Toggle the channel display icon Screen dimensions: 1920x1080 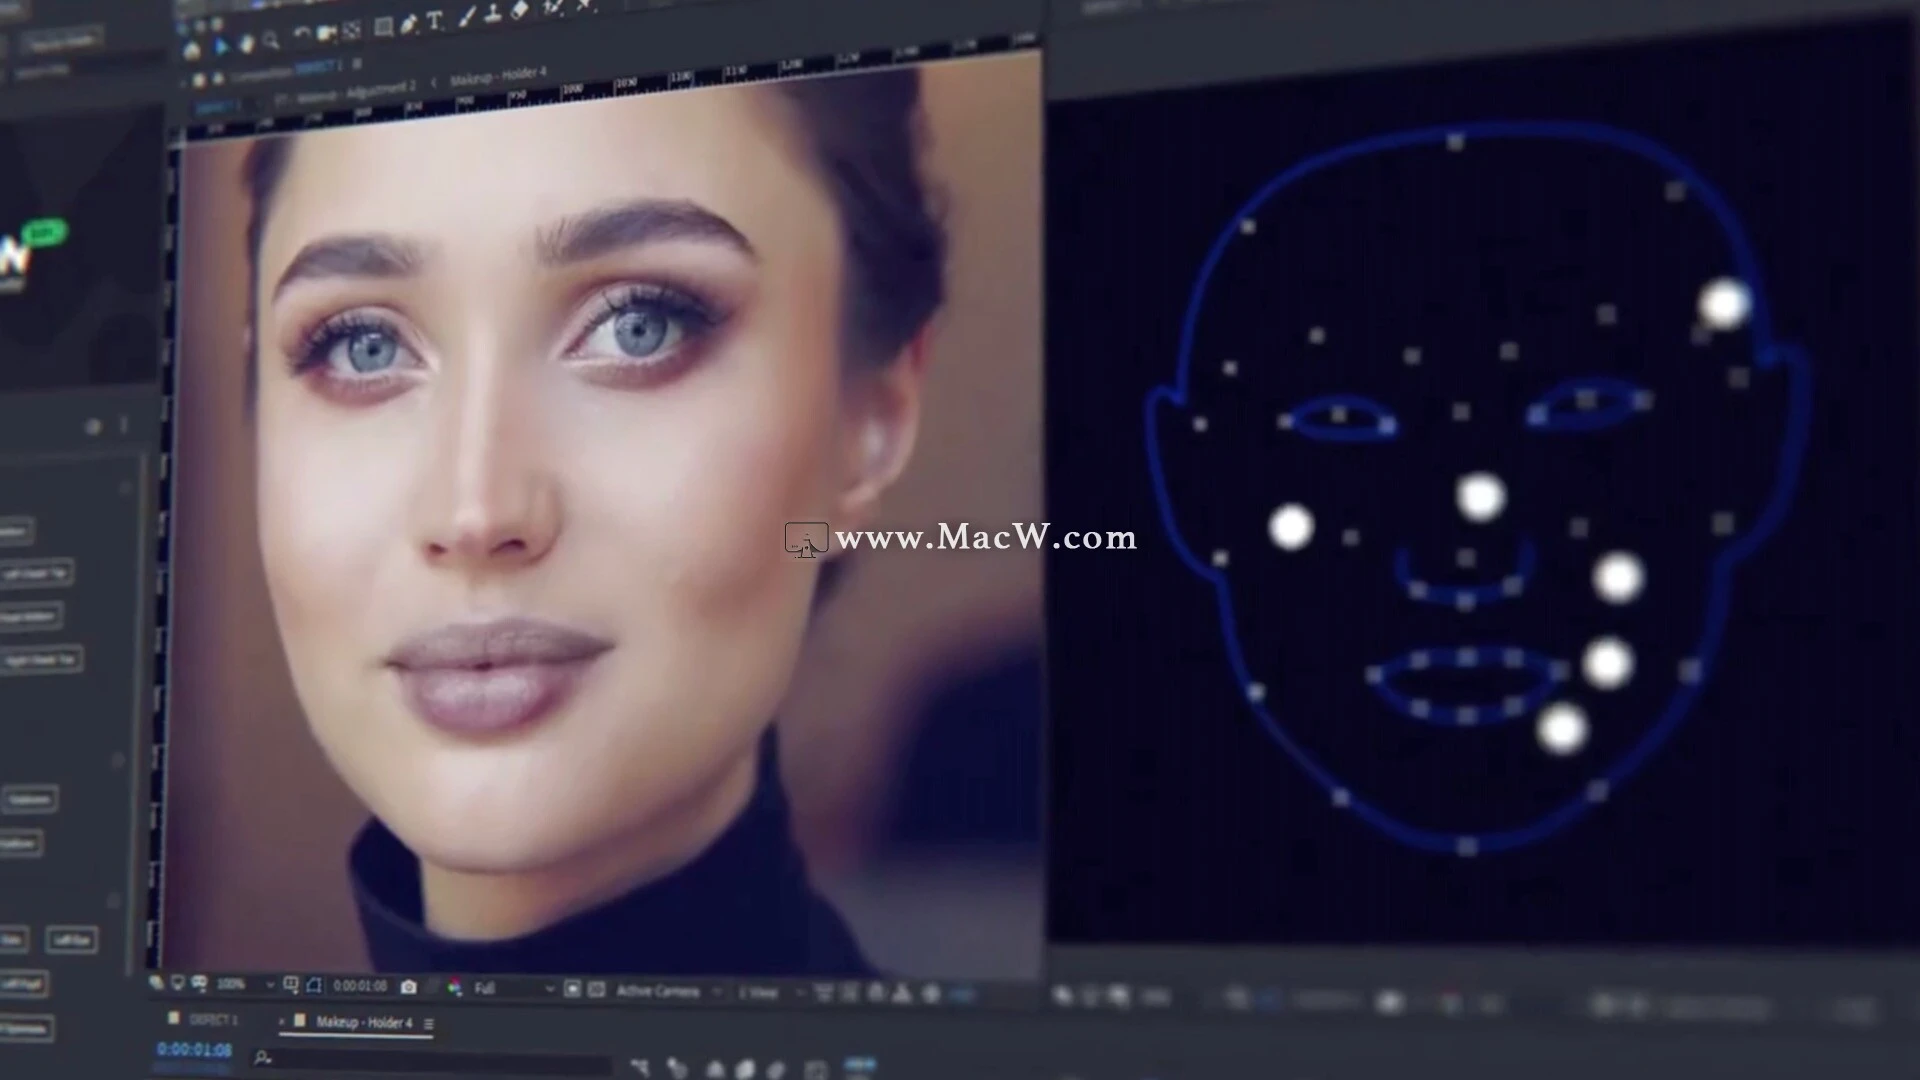[x=455, y=986]
